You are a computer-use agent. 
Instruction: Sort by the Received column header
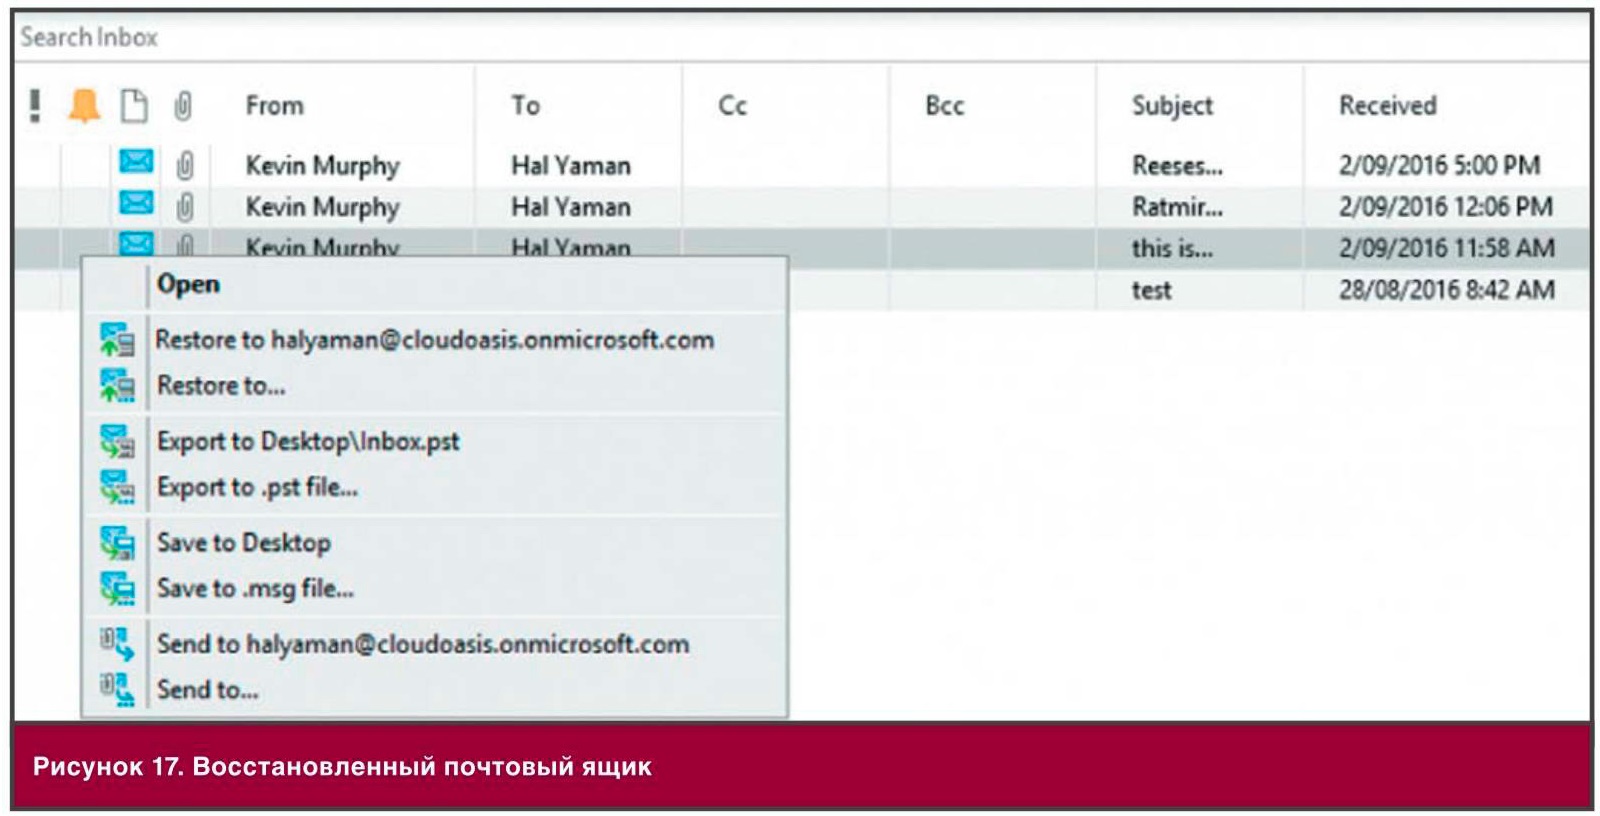(1388, 105)
